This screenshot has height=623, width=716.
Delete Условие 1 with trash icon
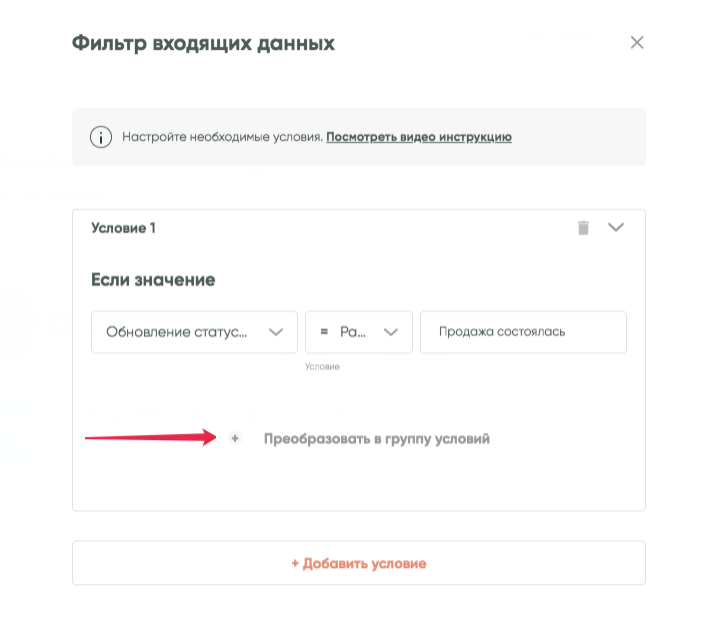[x=583, y=228]
